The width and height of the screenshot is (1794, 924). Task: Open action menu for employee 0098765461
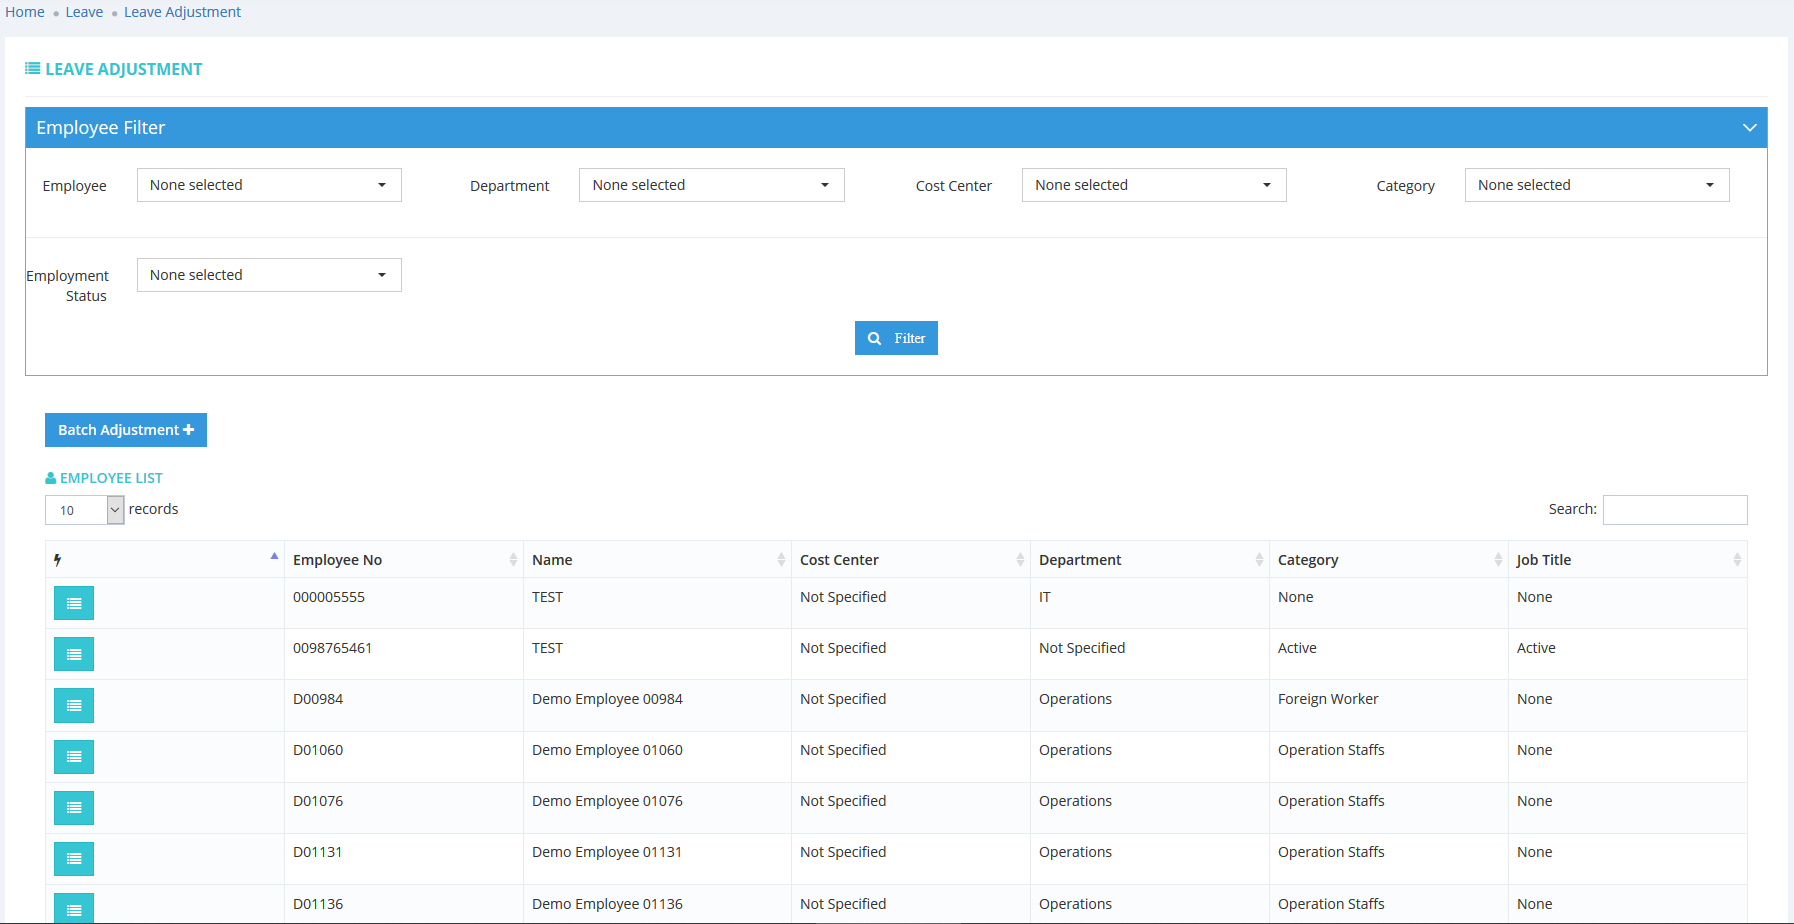click(x=74, y=654)
